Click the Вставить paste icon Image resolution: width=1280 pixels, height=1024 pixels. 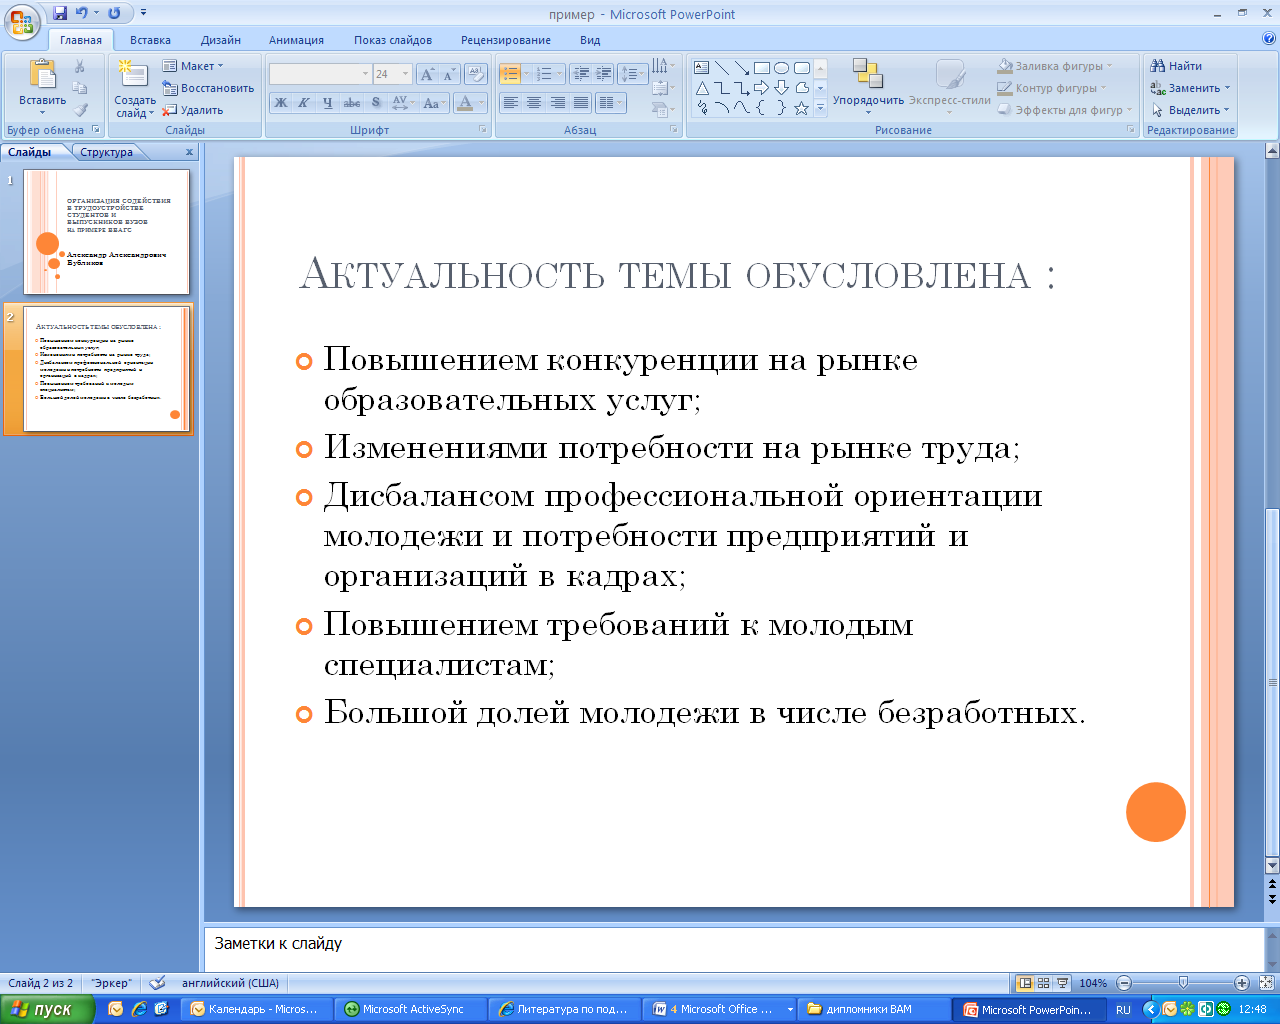[42, 75]
